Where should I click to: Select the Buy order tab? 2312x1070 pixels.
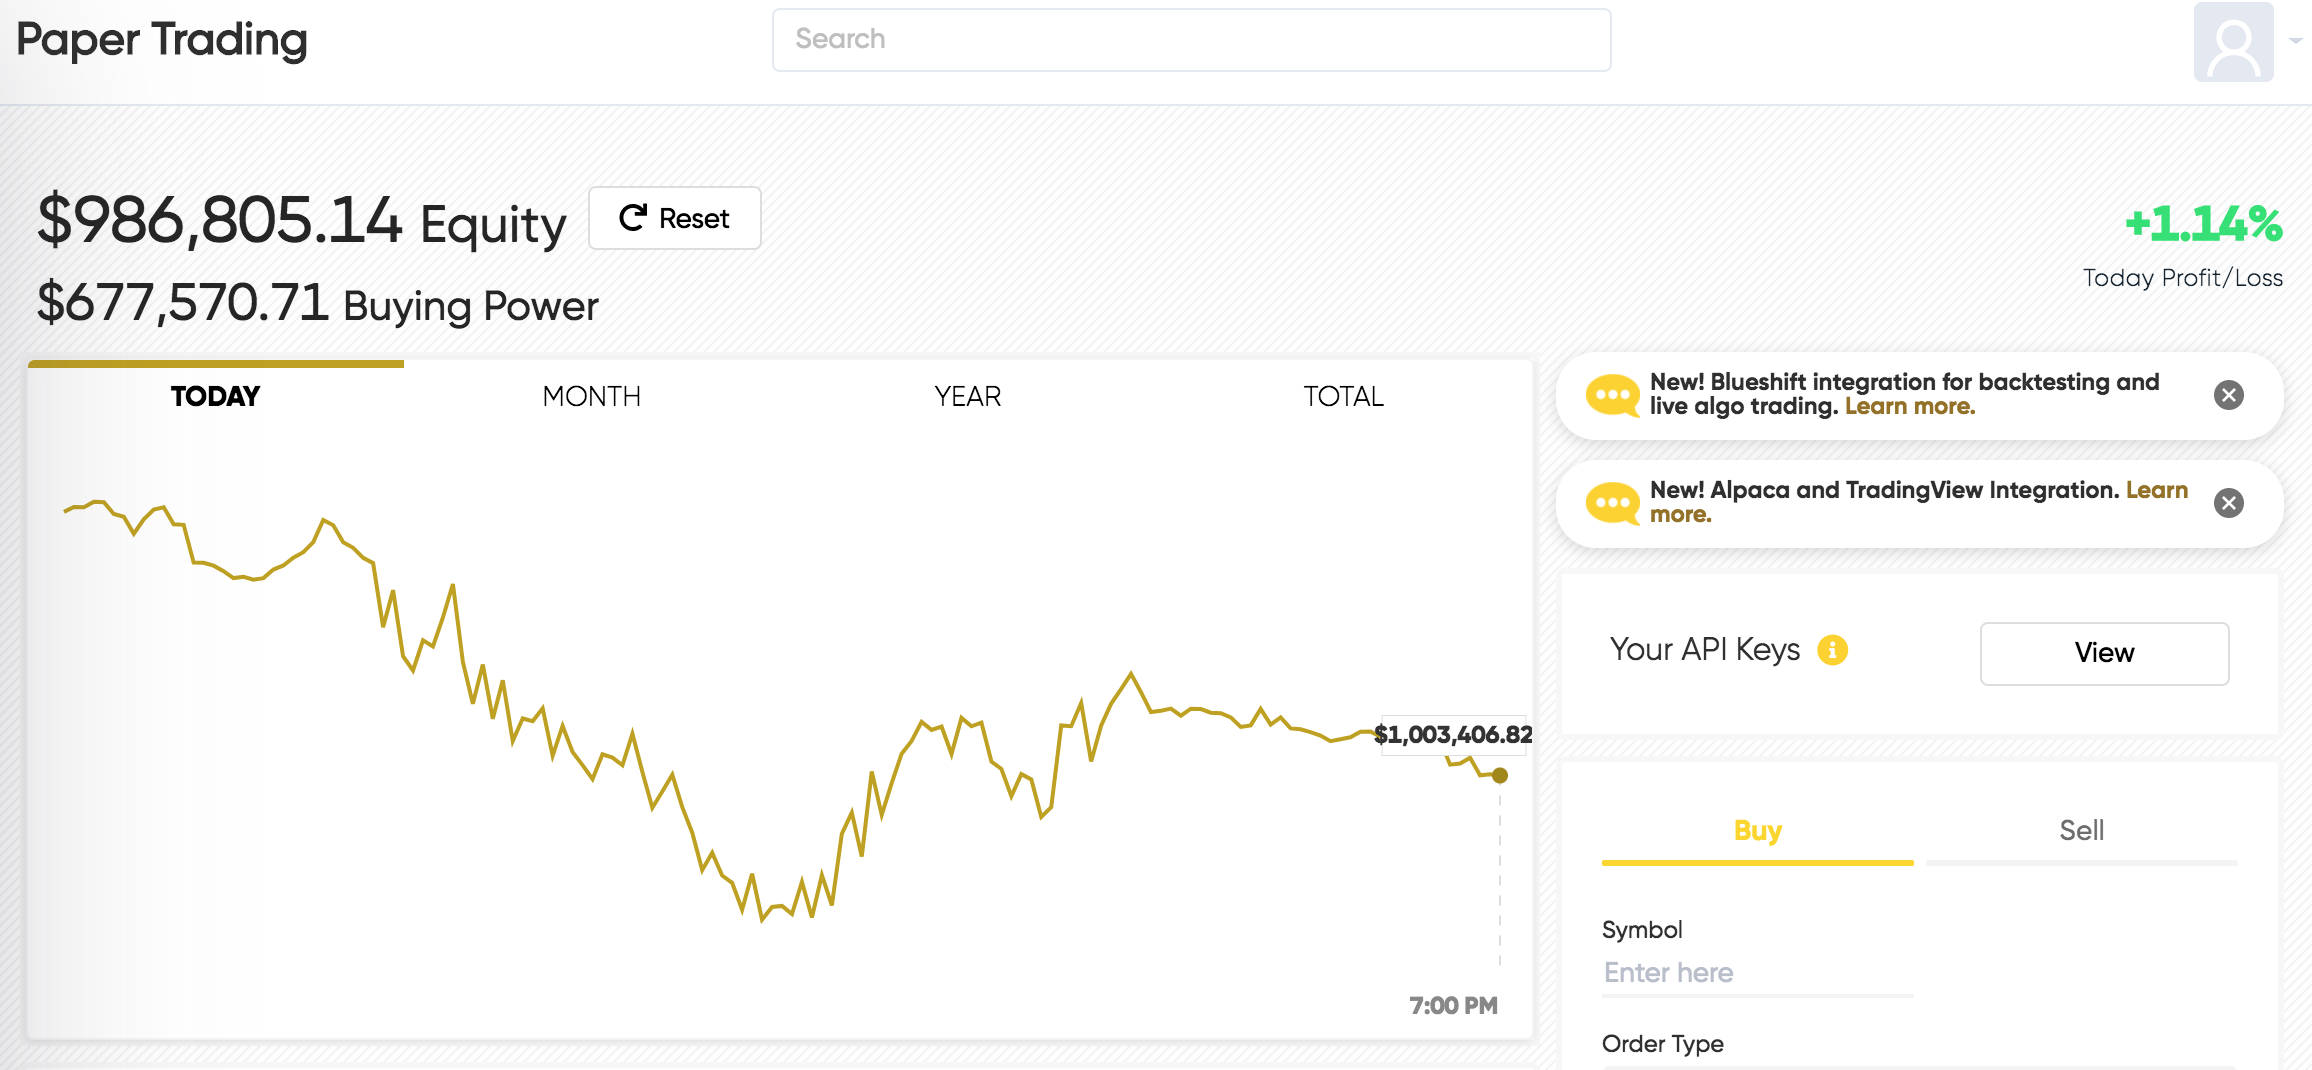1757,831
